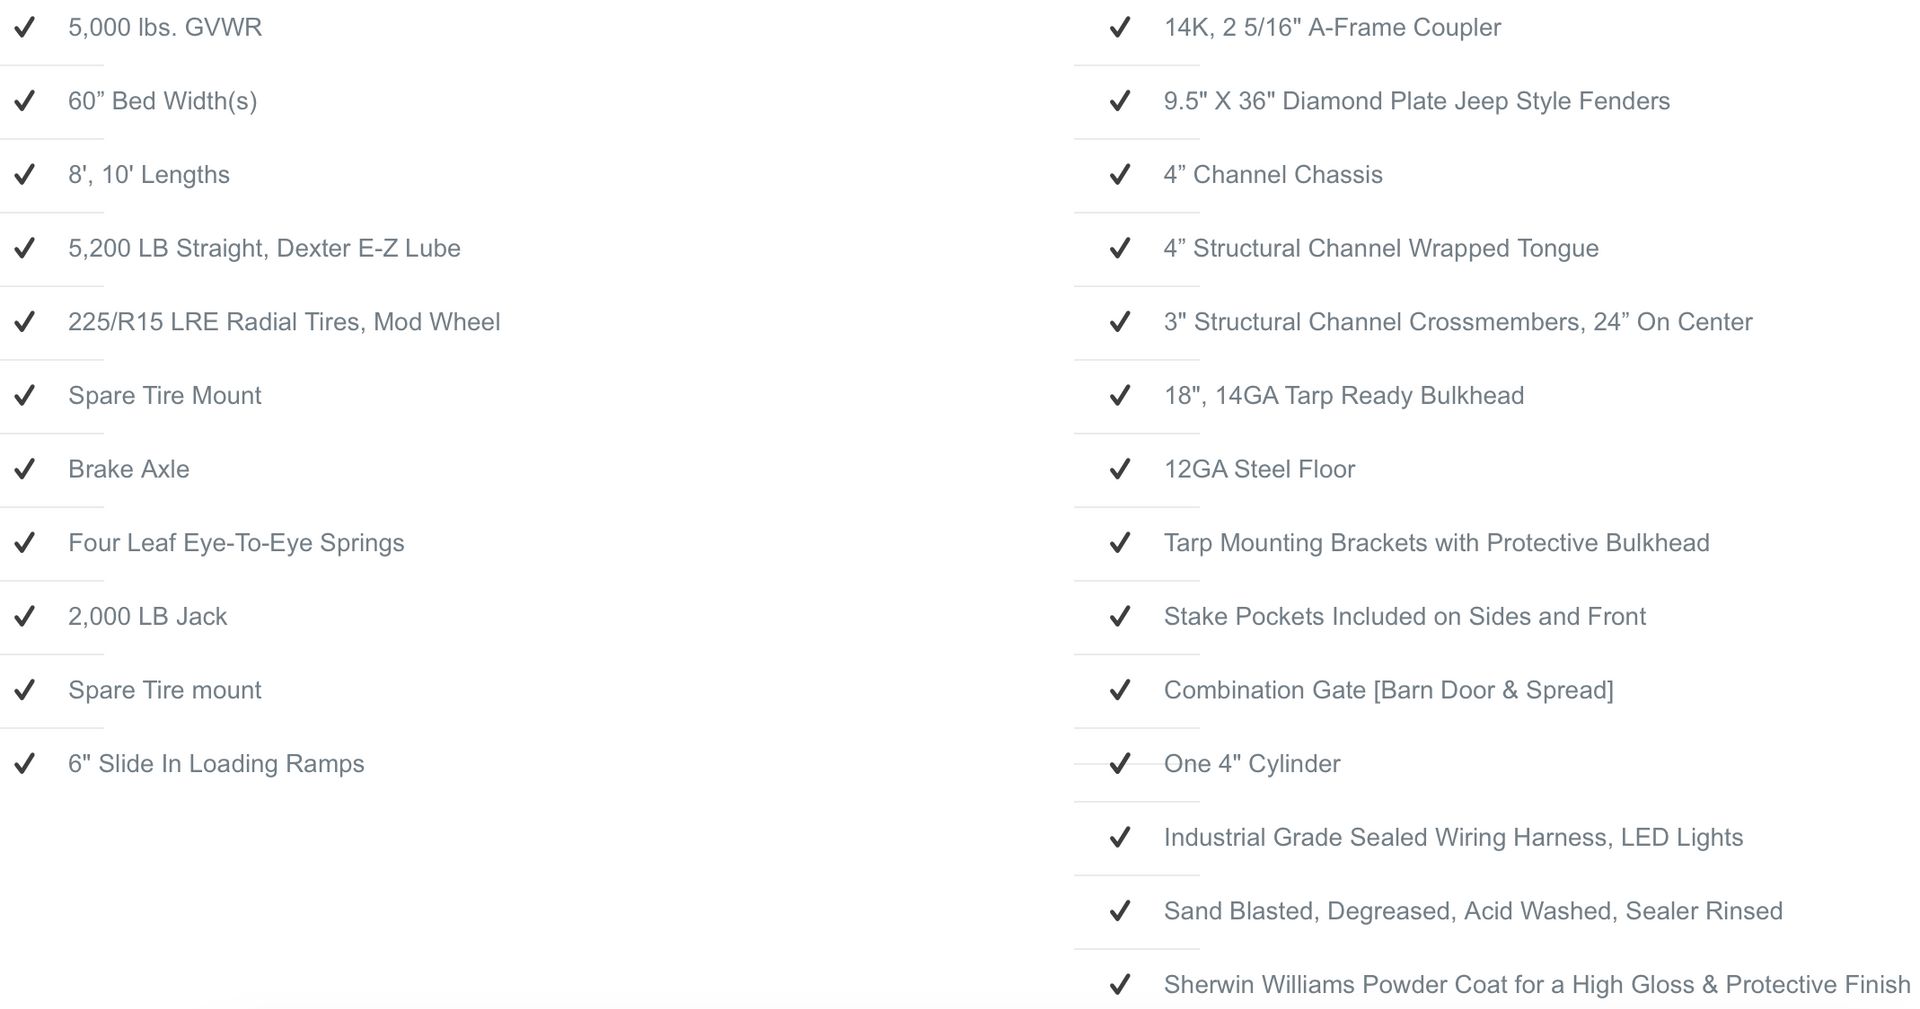Viewport: 1920px width, 1009px height.
Task: Click checkmark beside 2,000 LB Jack
Action: click(x=25, y=616)
